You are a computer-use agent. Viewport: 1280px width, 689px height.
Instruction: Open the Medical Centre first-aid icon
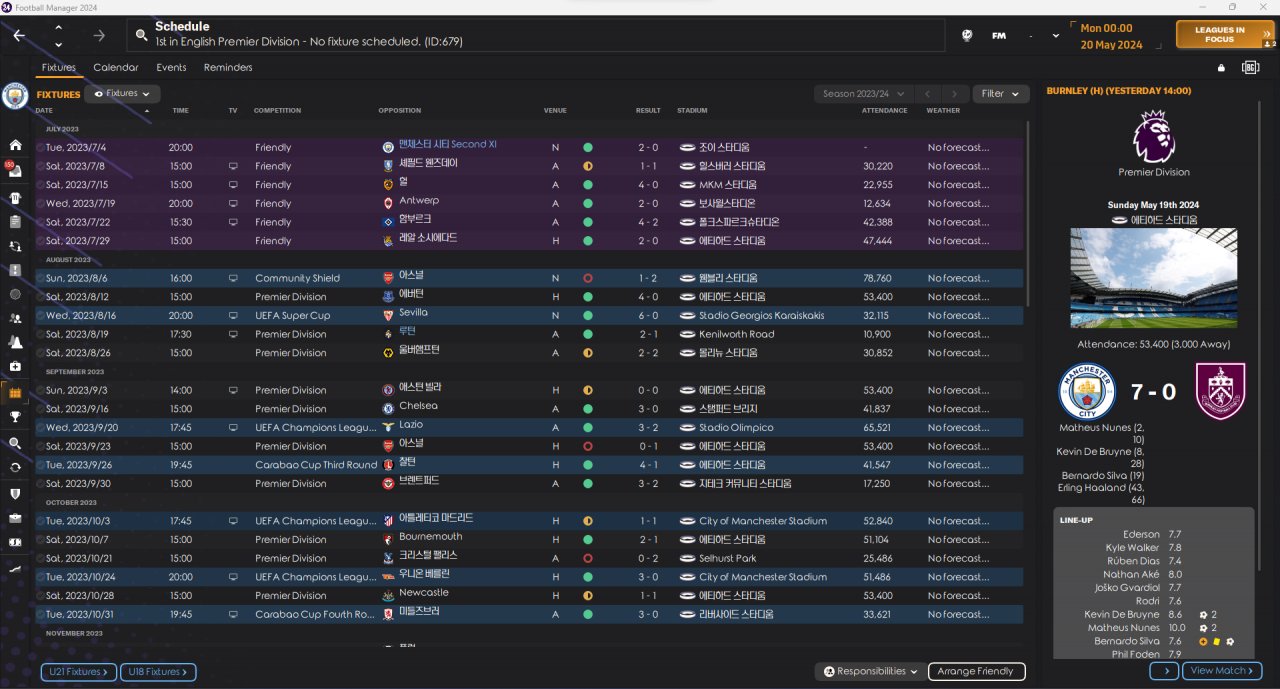click(x=15, y=367)
